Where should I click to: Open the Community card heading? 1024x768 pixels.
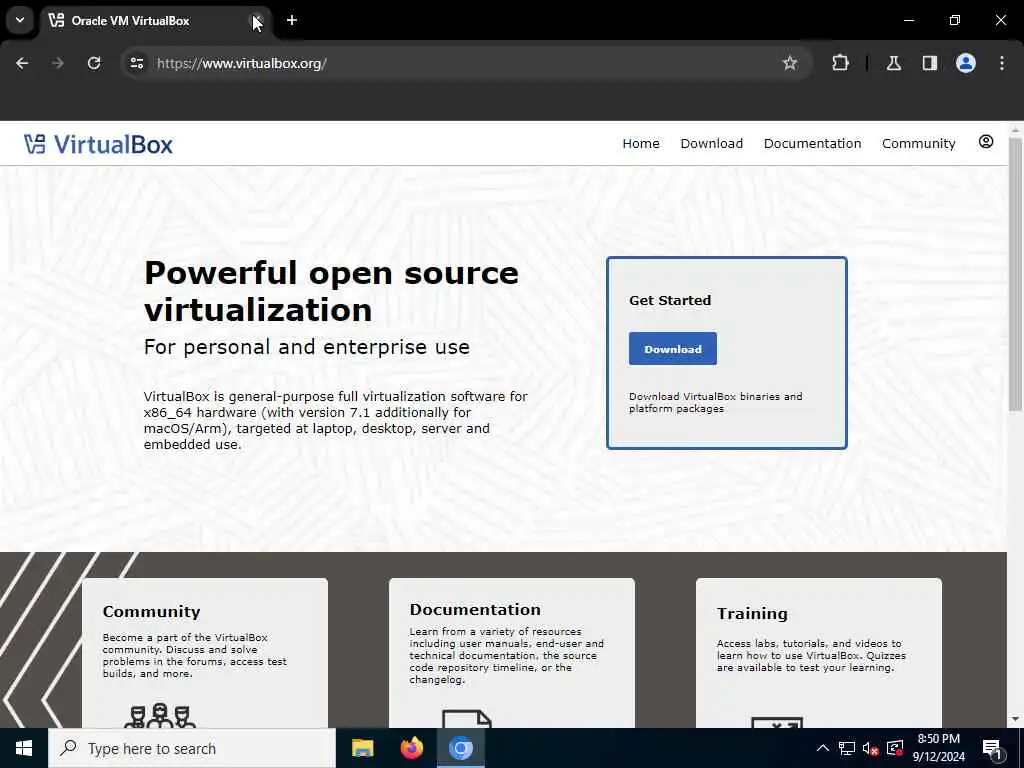pos(152,612)
